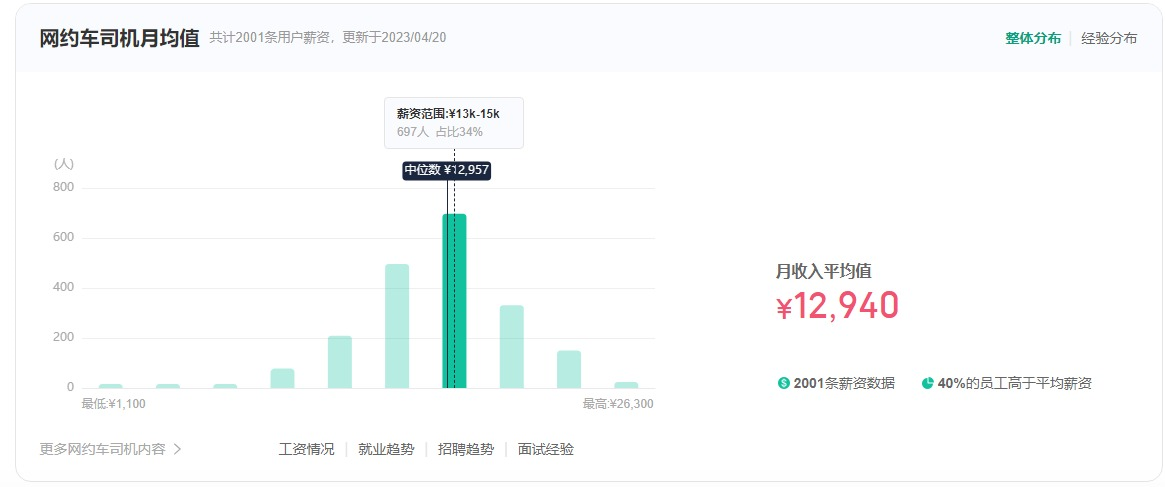The height and width of the screenshot is (487, 1165).
Task: Click the 中位数 ¥12,957 median marker label
Action: tap(447, 170)
